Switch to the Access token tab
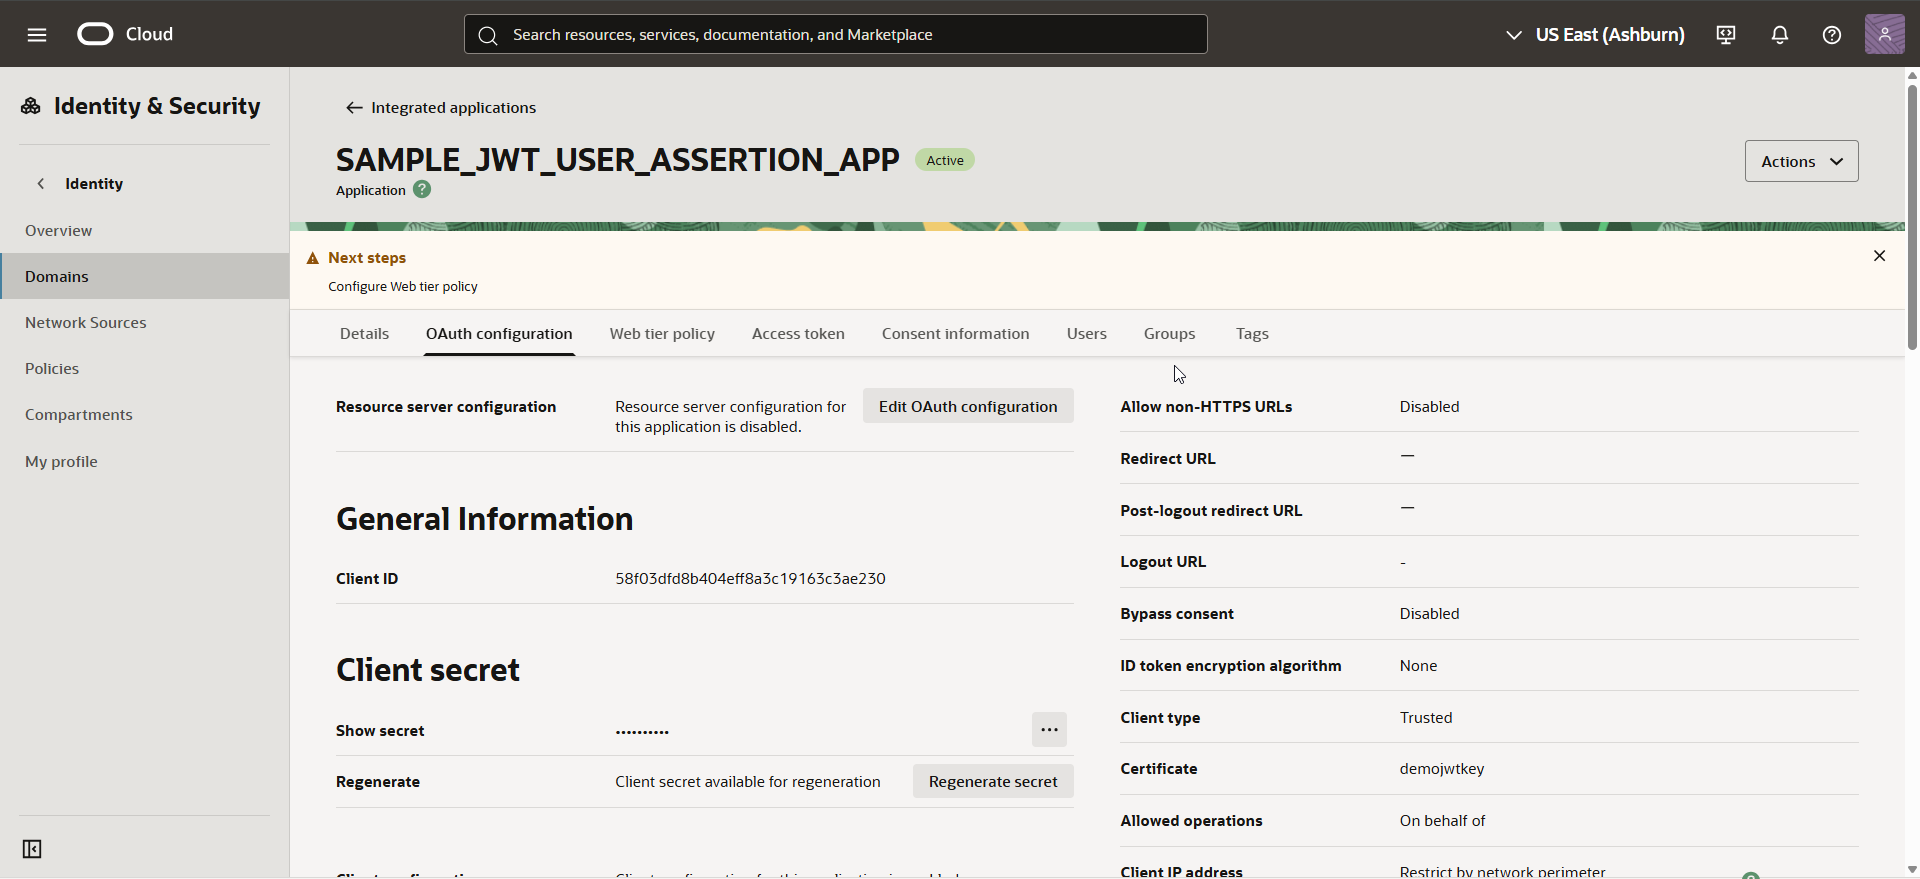 (798, 334)
